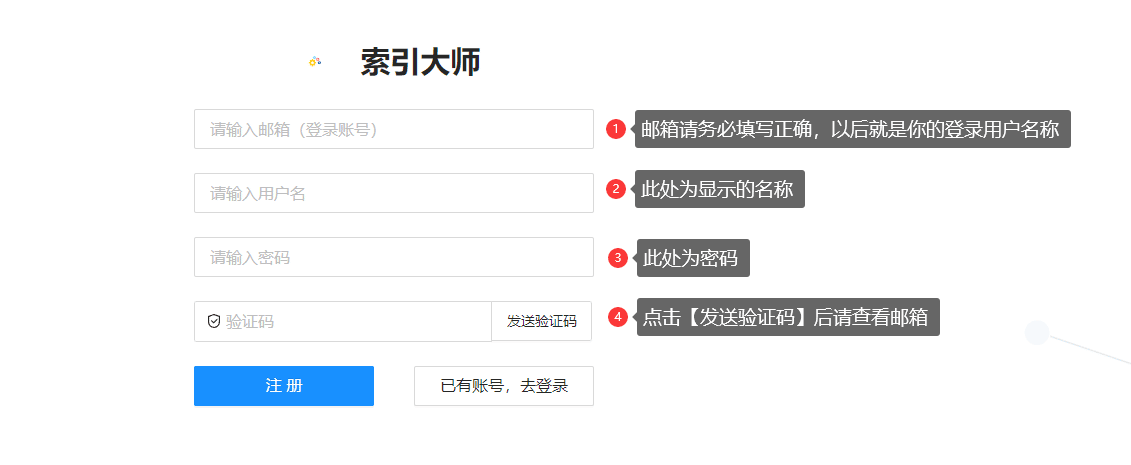Click 已有账号，去登录 button
The image size is (1131, 465).
click(x=503, y=386)
